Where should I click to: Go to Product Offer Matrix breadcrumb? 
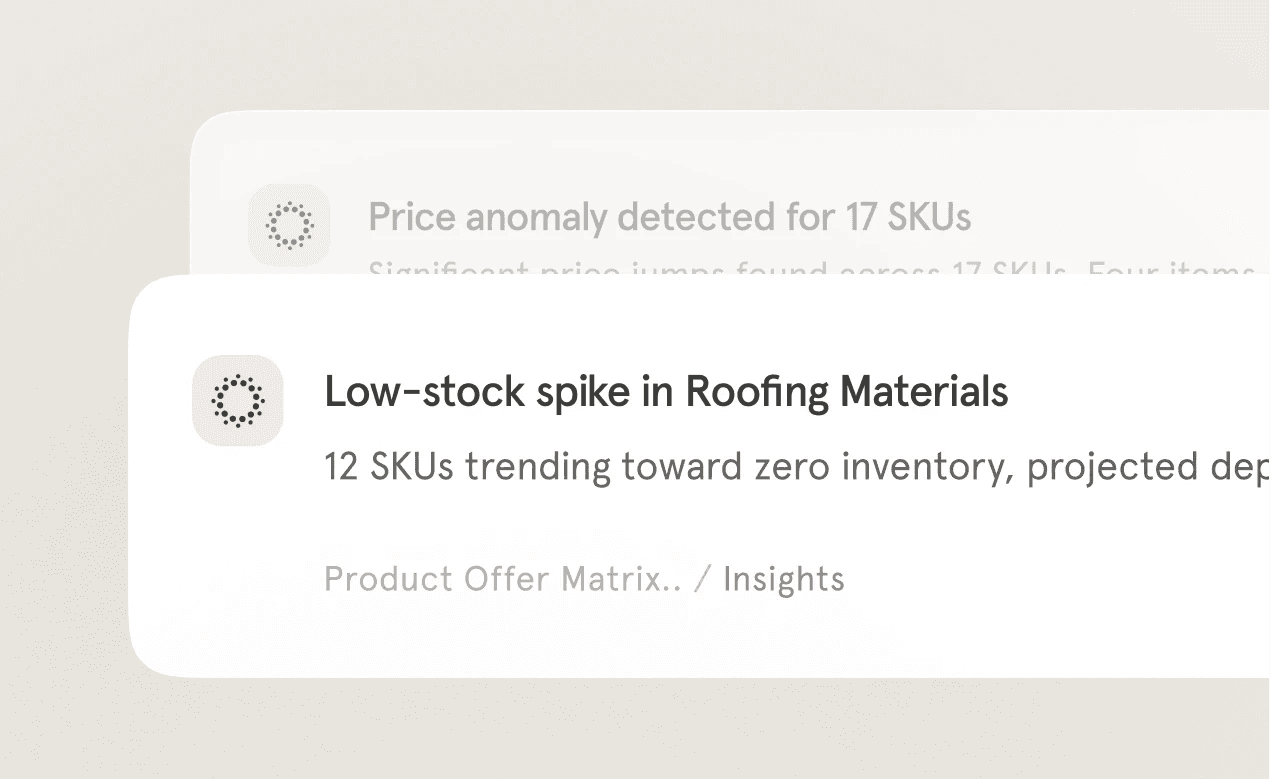[502, 579]
